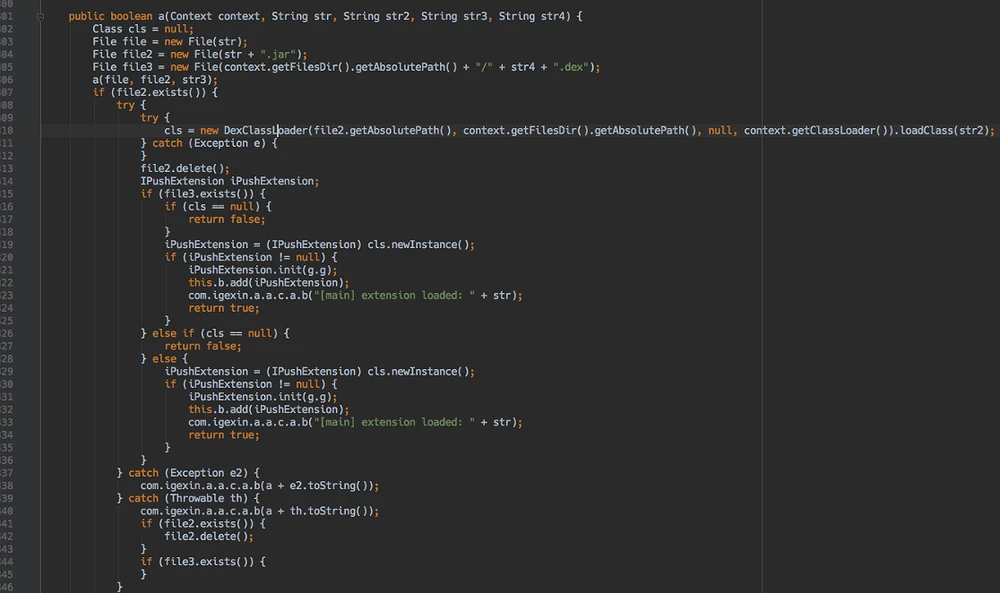1000x593 pixels.
Task: Click the ".jar" string literal
Action: click(285, 54)
